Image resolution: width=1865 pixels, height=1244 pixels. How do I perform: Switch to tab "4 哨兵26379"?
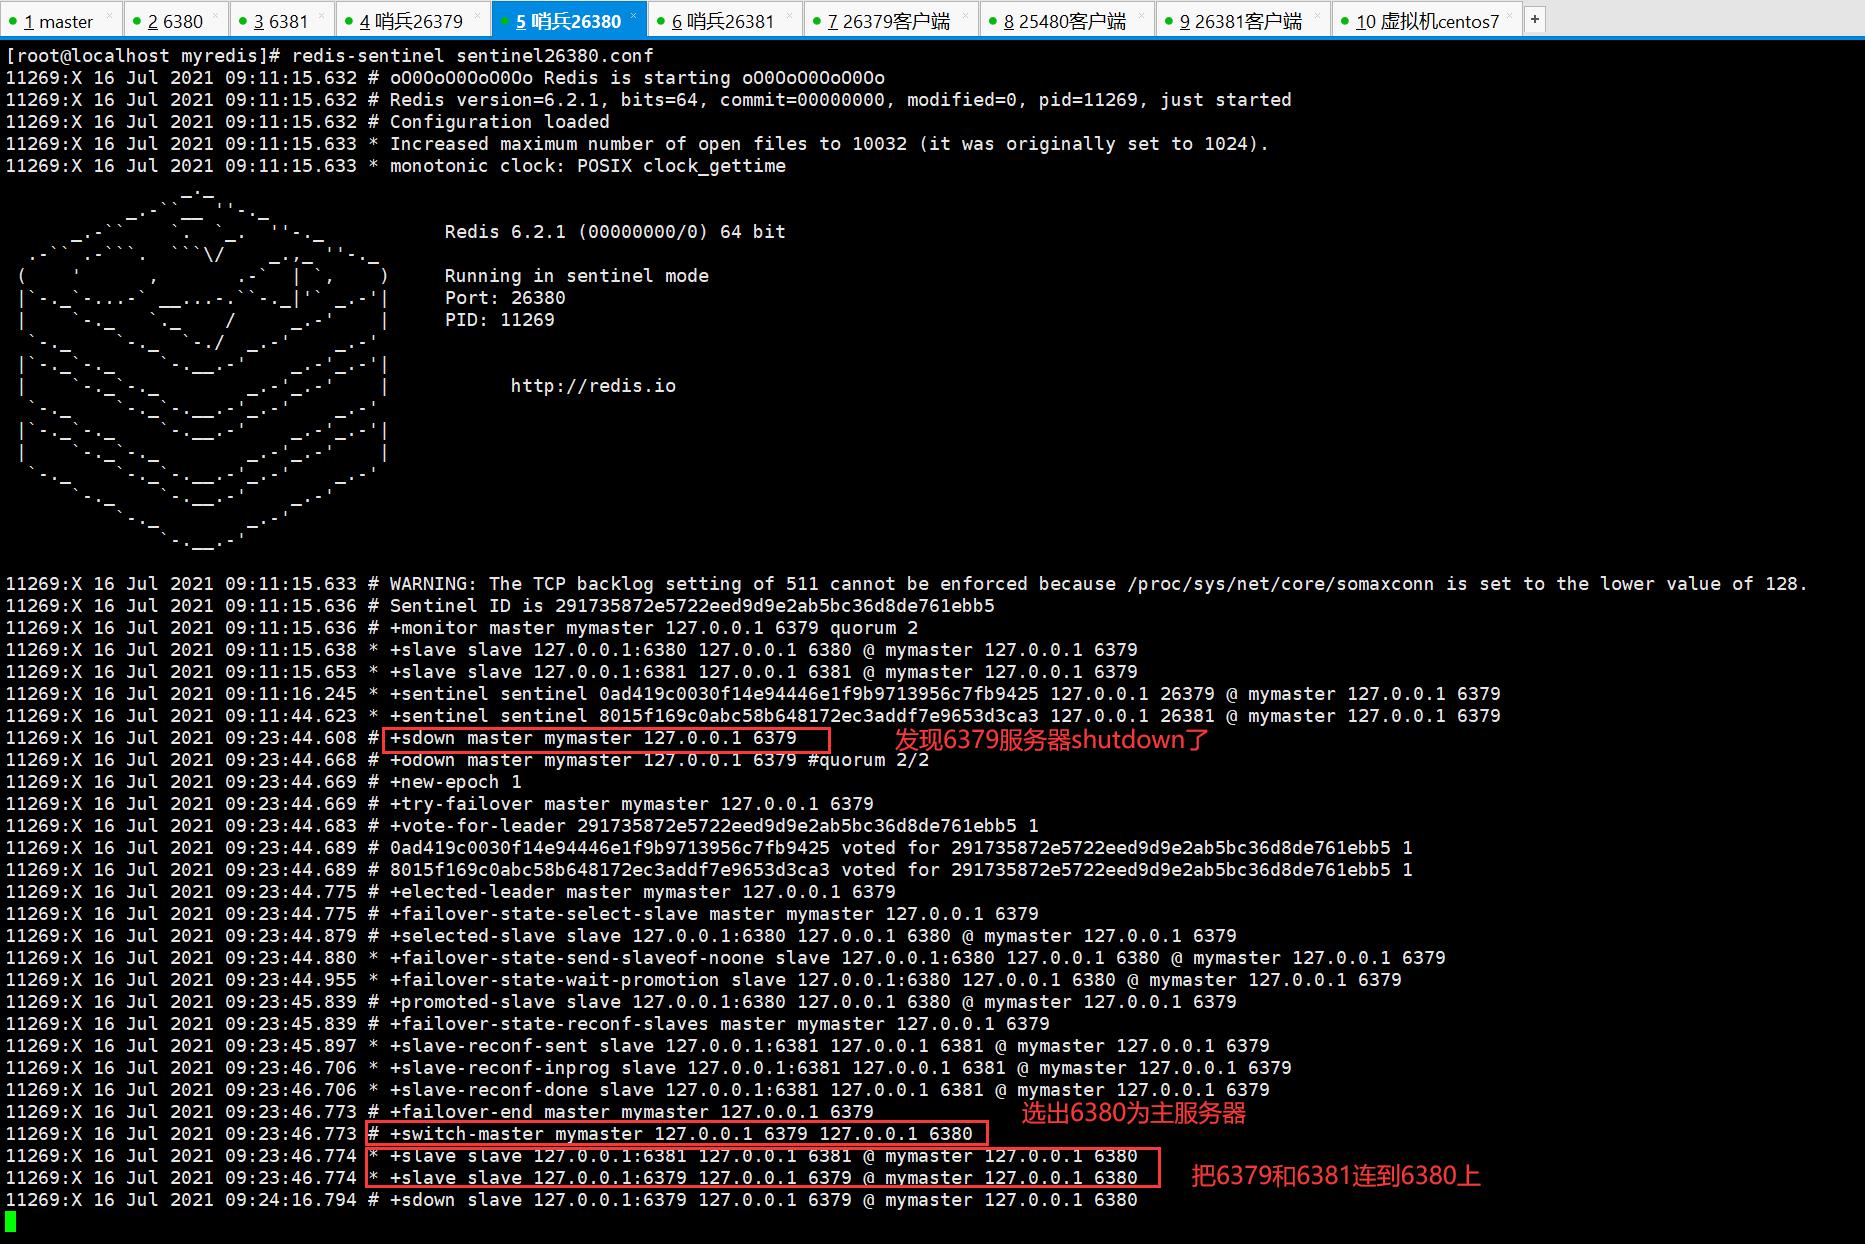click(x=411, y=21)
